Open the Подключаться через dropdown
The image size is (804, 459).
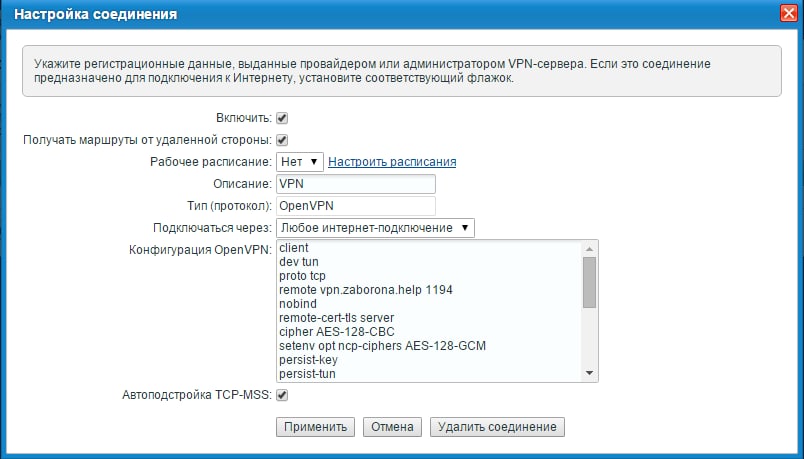click(x=375, y=228)
